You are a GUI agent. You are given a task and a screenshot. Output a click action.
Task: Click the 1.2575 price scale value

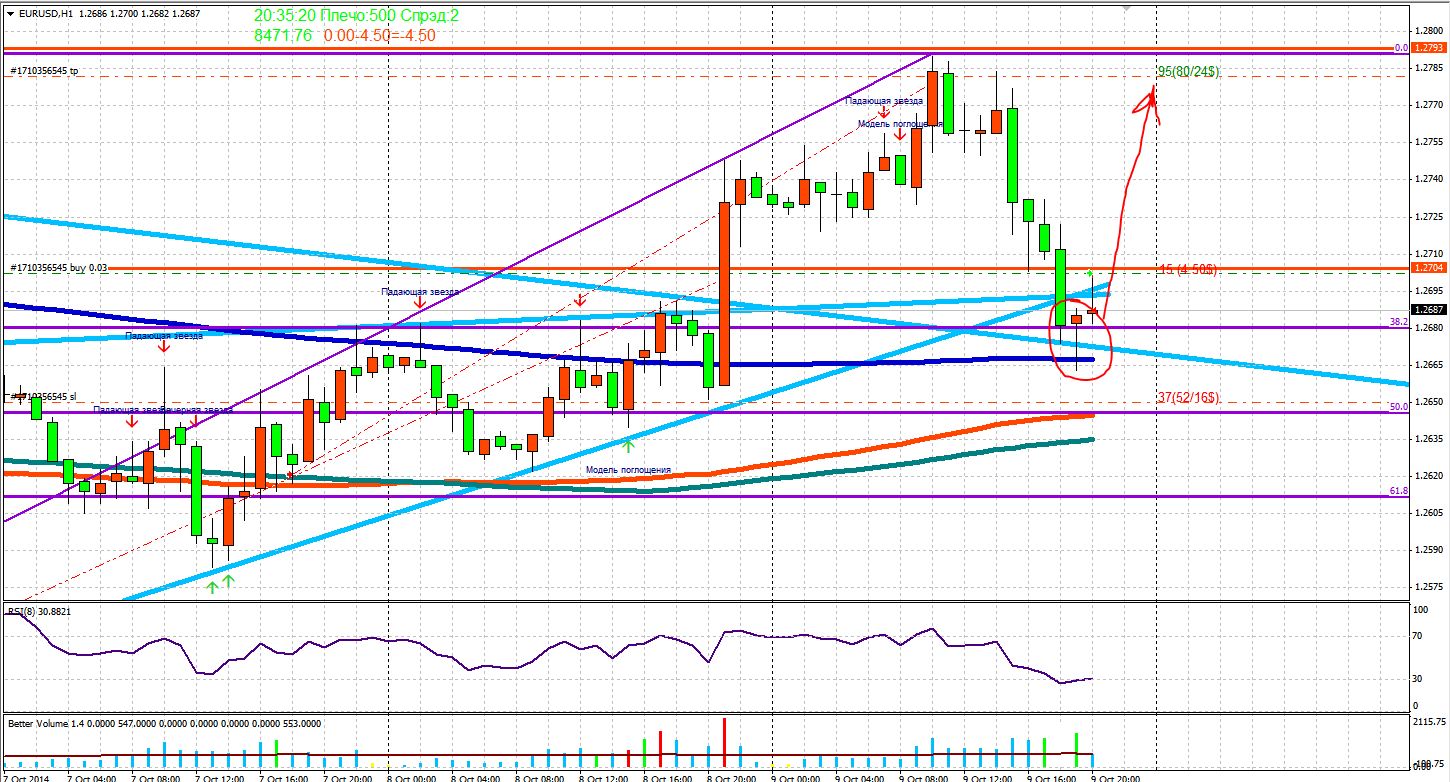coord(1428,587)
